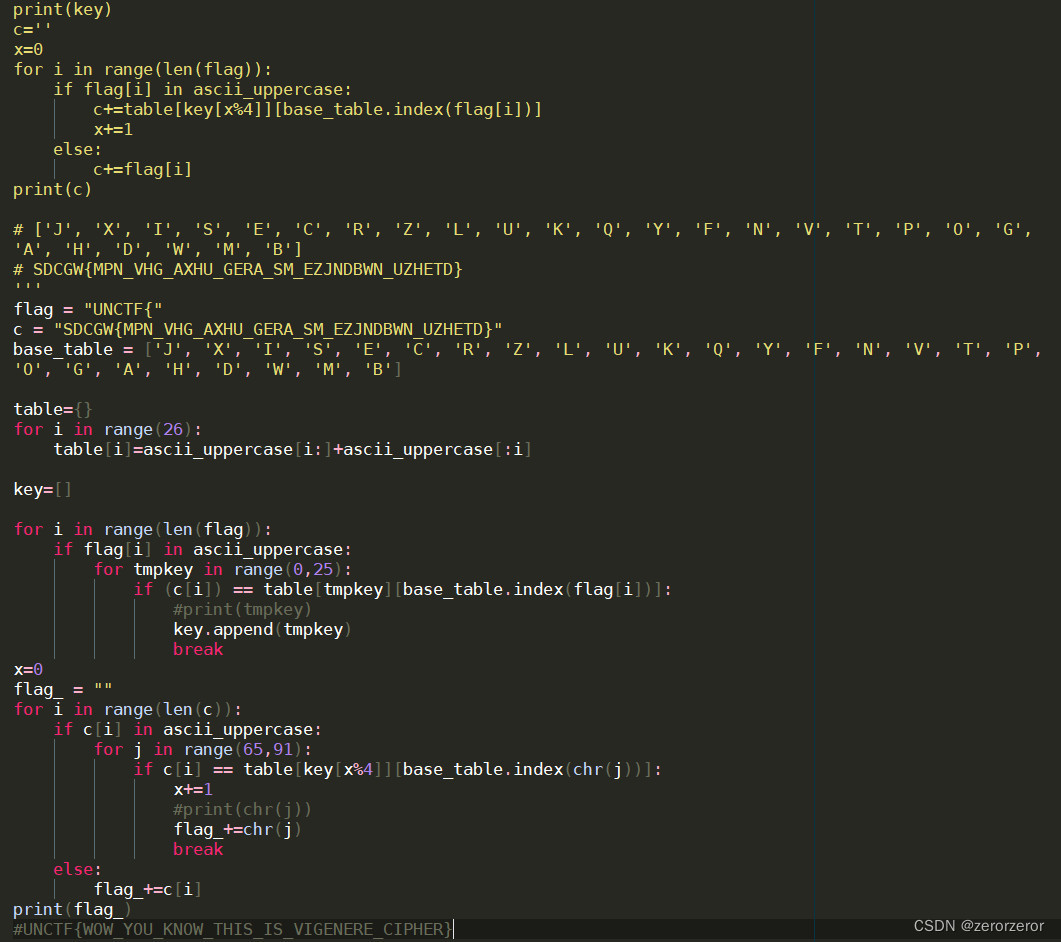Image resolution: width=1061 pixels, height=942 pixels.
Task: Click the 'print(key)' line at top
Action: [62, 9]
